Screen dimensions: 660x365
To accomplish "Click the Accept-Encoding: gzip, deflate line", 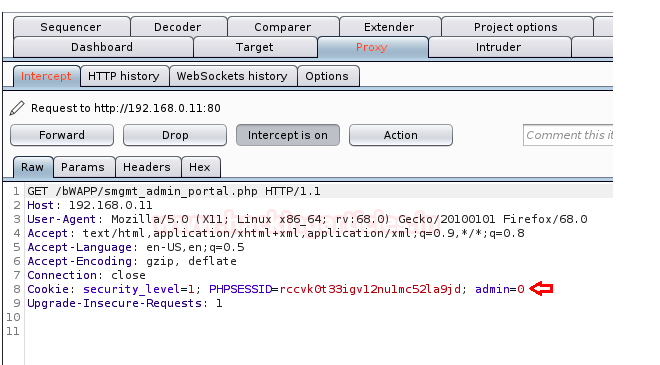I will point(132,261).
